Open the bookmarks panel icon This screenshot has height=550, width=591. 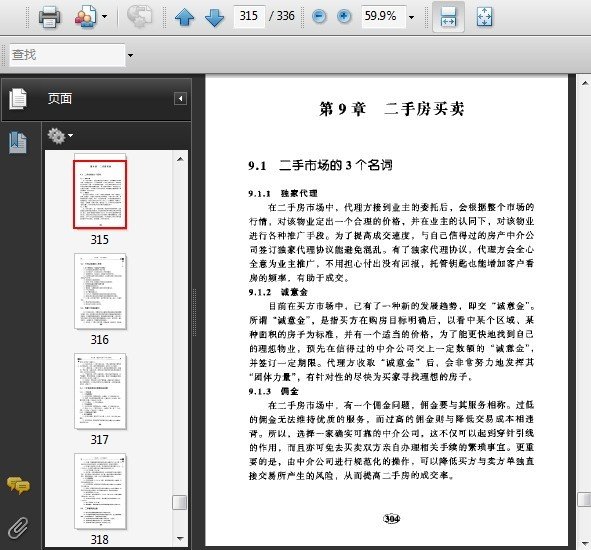coord(18,142)
